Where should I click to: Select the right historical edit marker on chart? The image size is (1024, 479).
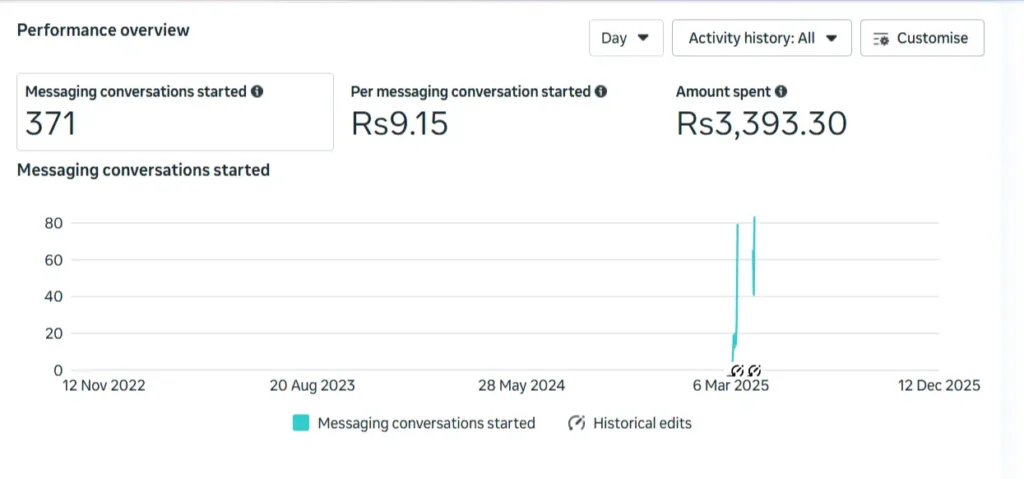[755, 370]
